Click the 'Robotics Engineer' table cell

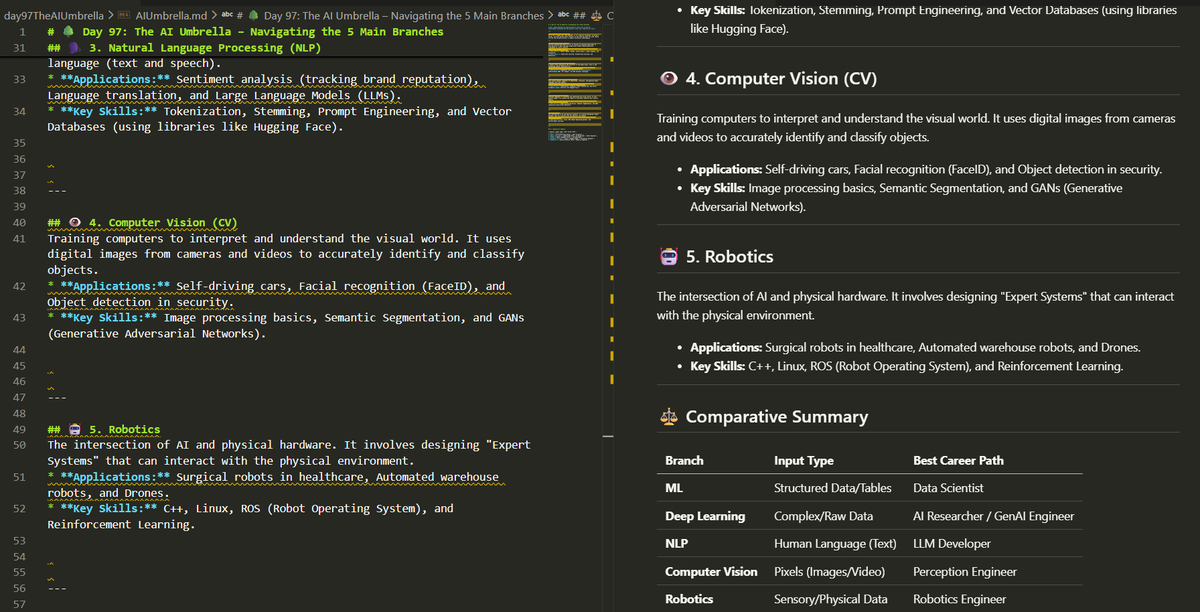point(959,599)
